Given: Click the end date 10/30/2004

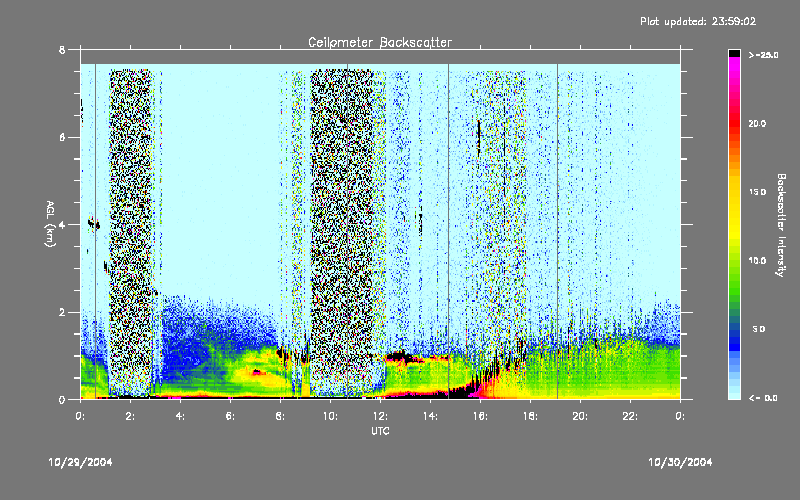Looking at the screenshot, I should coord(680,462).
